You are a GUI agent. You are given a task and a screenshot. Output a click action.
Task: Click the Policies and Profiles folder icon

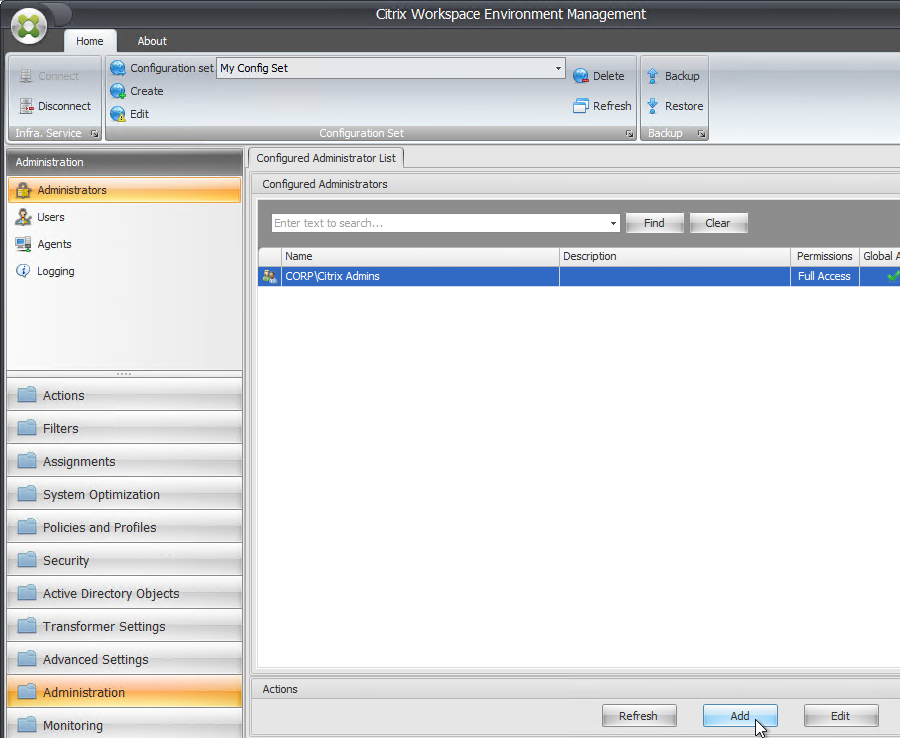coord(26,527)
